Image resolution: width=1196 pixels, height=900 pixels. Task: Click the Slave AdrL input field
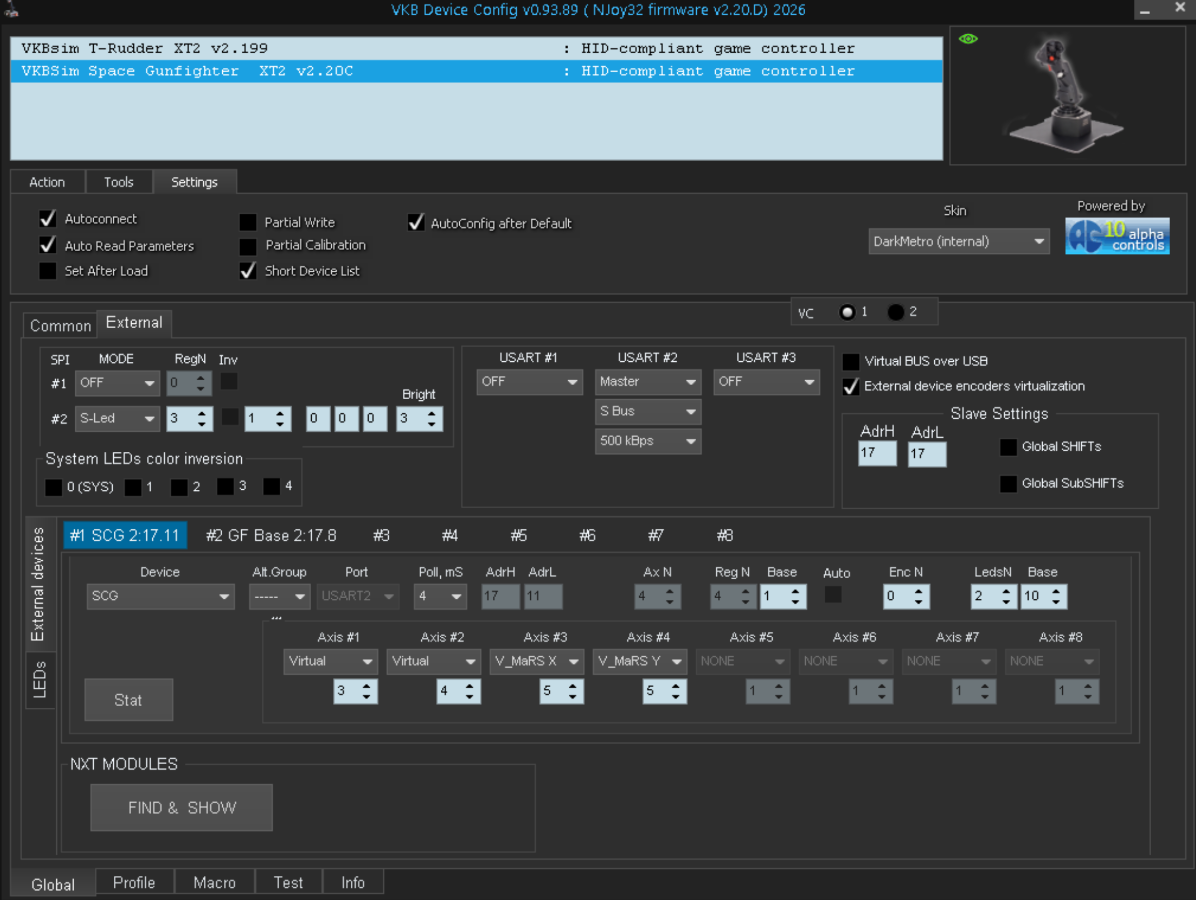tap(927, 454)
